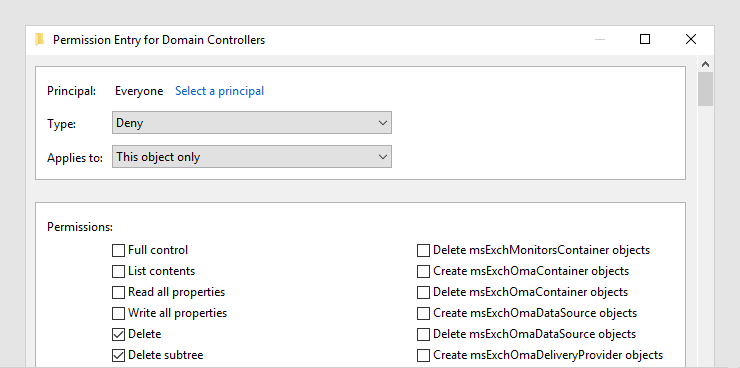Enable Write all properties permission
Image resolution: width=740 pixels, height=368 pixels.
pyautogui.click(x=118, y=313)
